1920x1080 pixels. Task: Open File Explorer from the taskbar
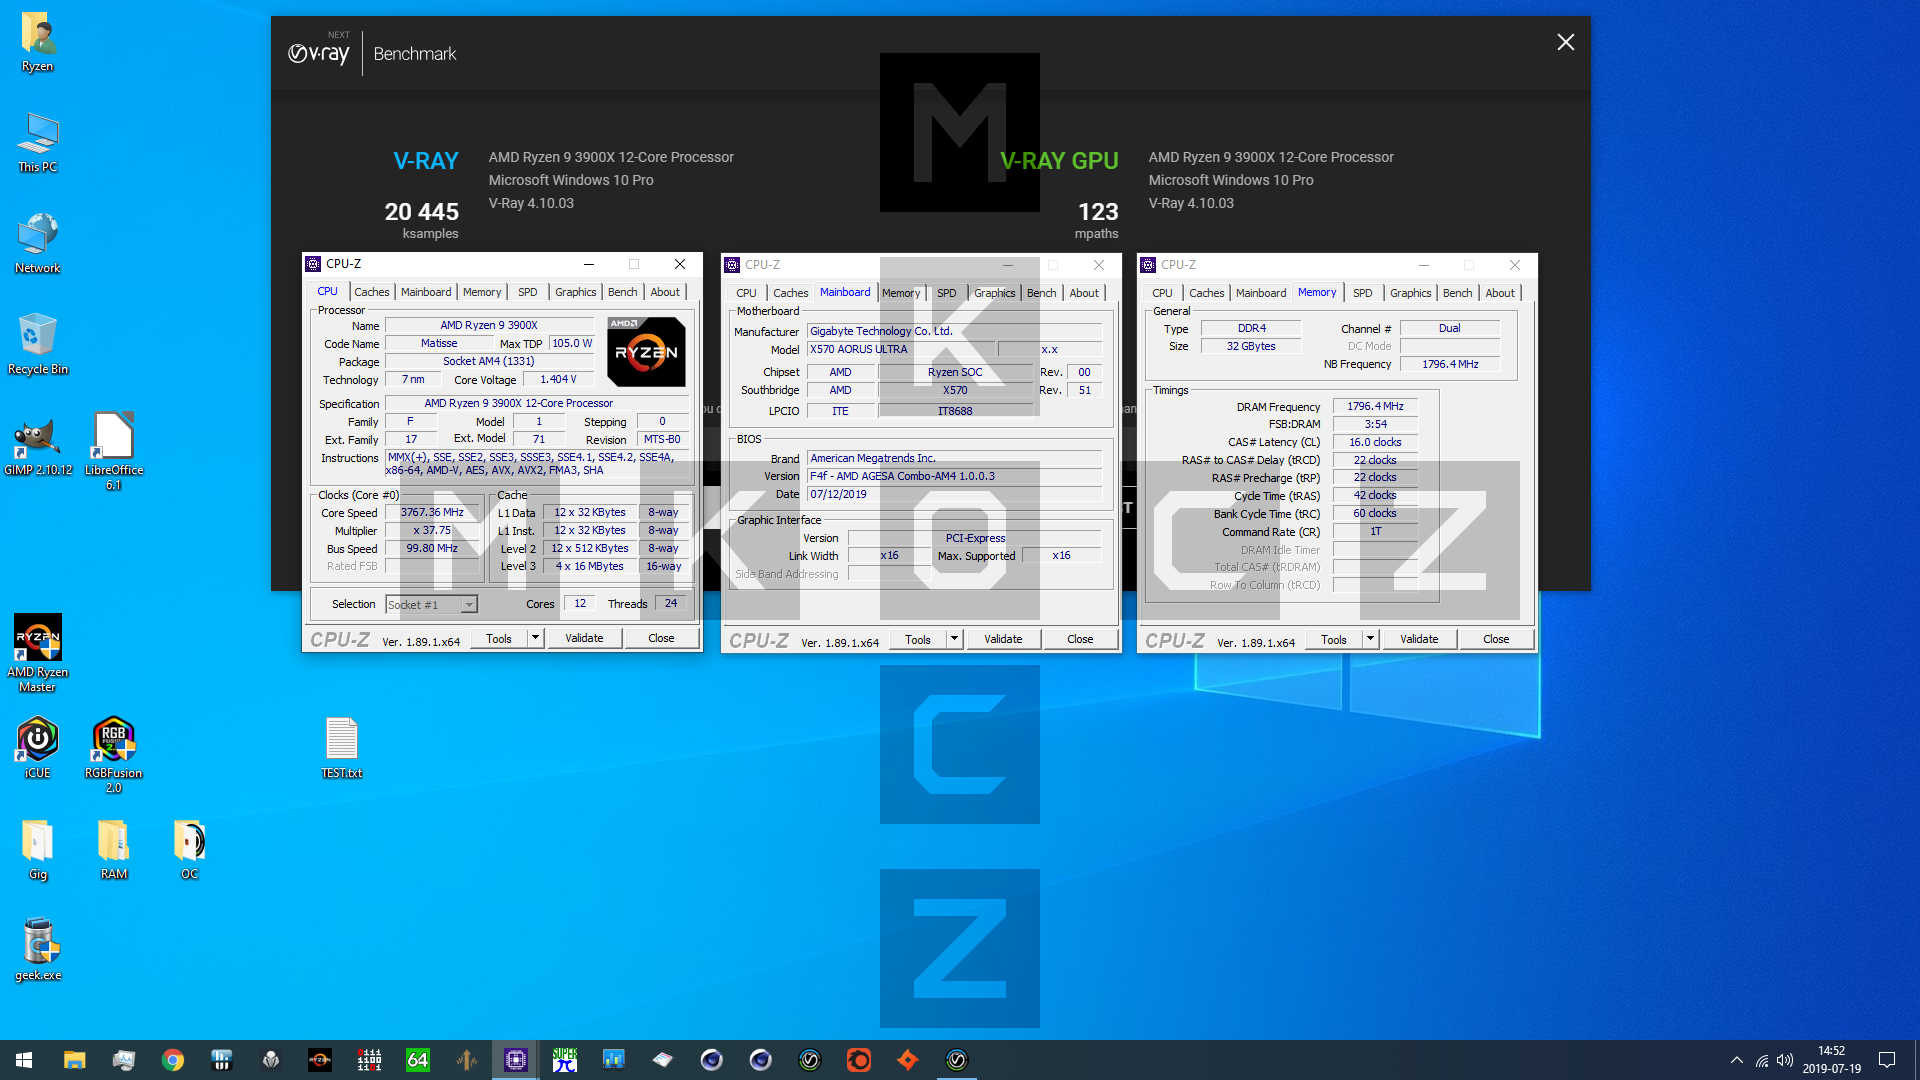click(x=74, y=1060)
